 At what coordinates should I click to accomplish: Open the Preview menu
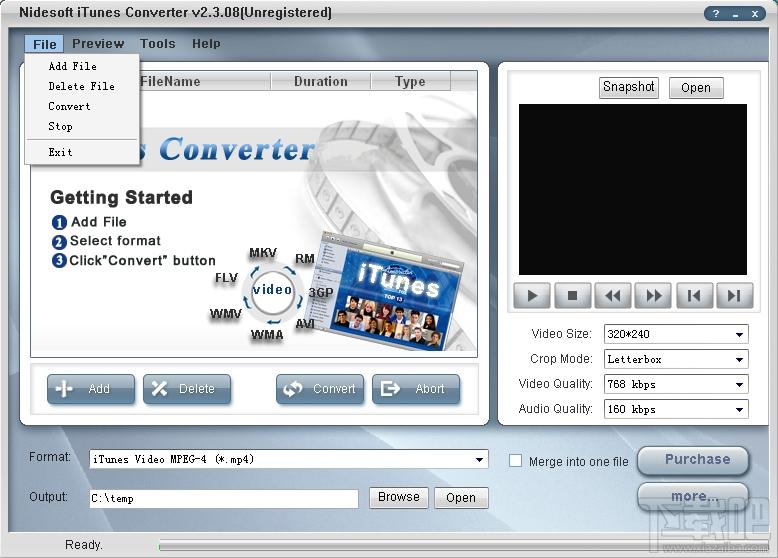tap(98, 44)
